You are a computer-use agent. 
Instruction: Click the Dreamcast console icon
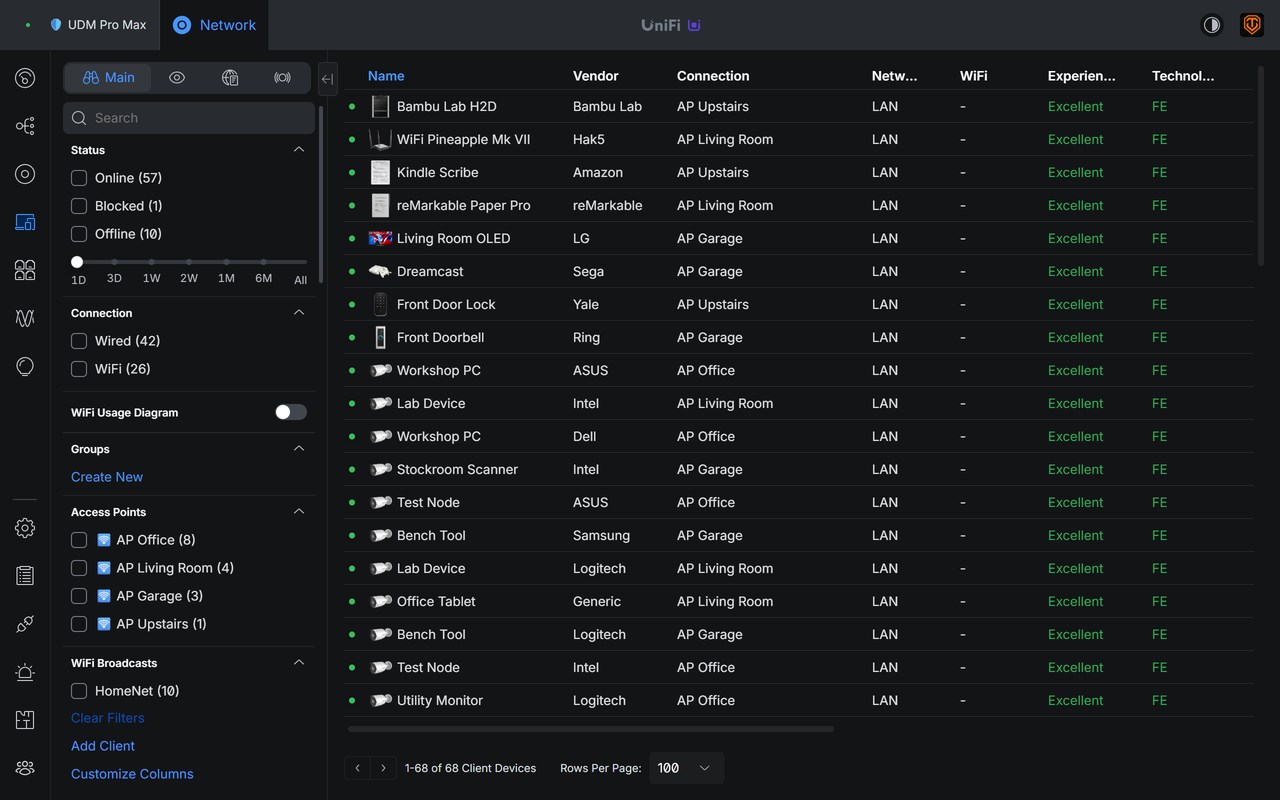tap(380, 271)
